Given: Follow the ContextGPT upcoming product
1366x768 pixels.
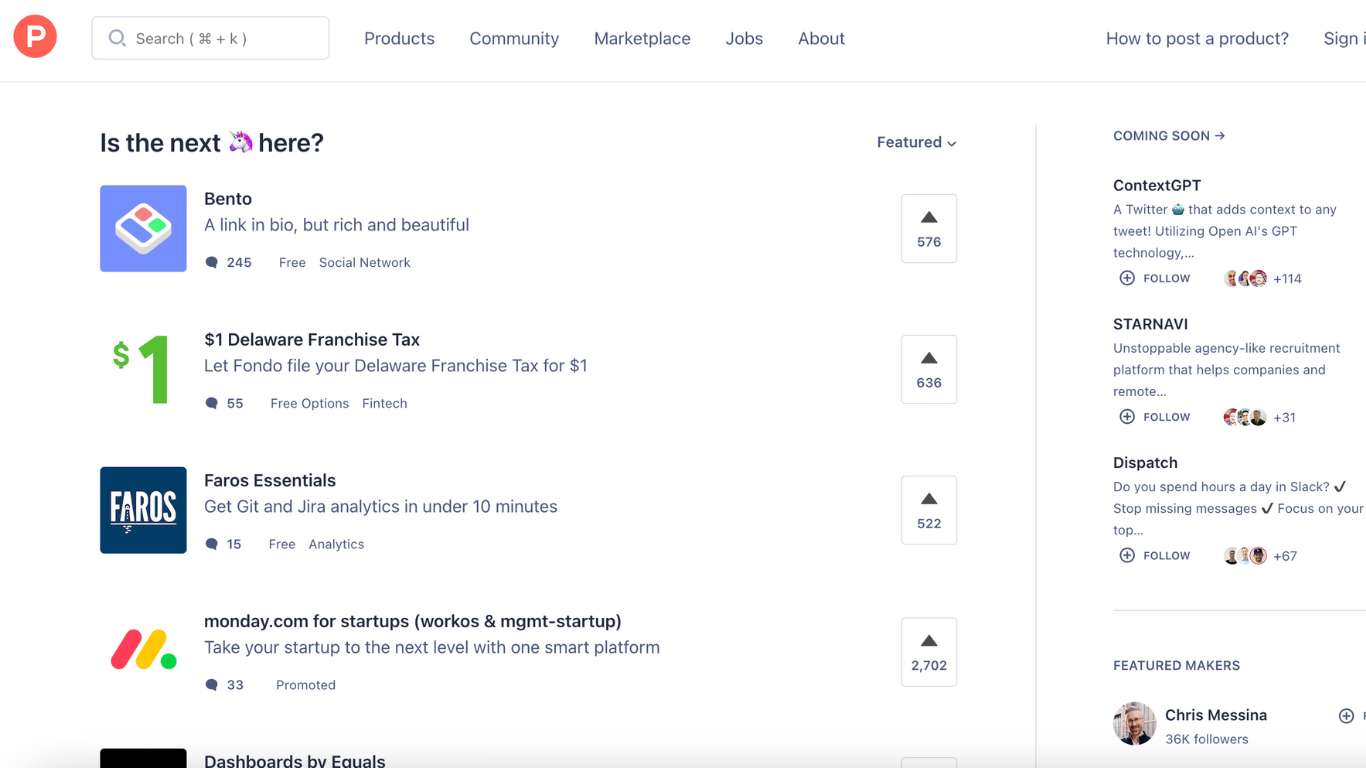Looking at the screenshot, I should [1155, 278].
